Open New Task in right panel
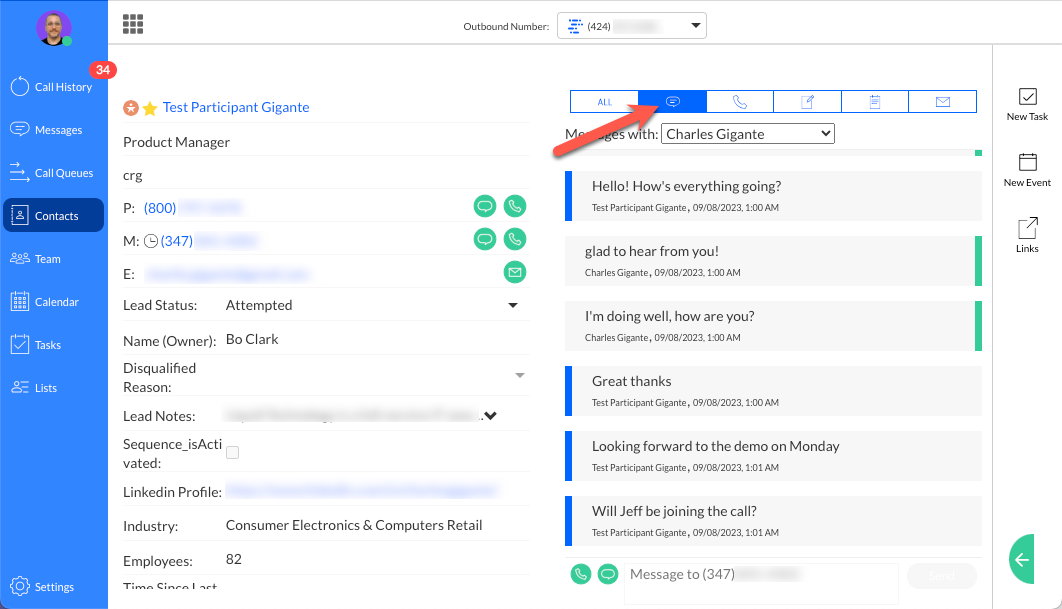This screenshot has height=609, width=1062. click(x=1027, y=104)
